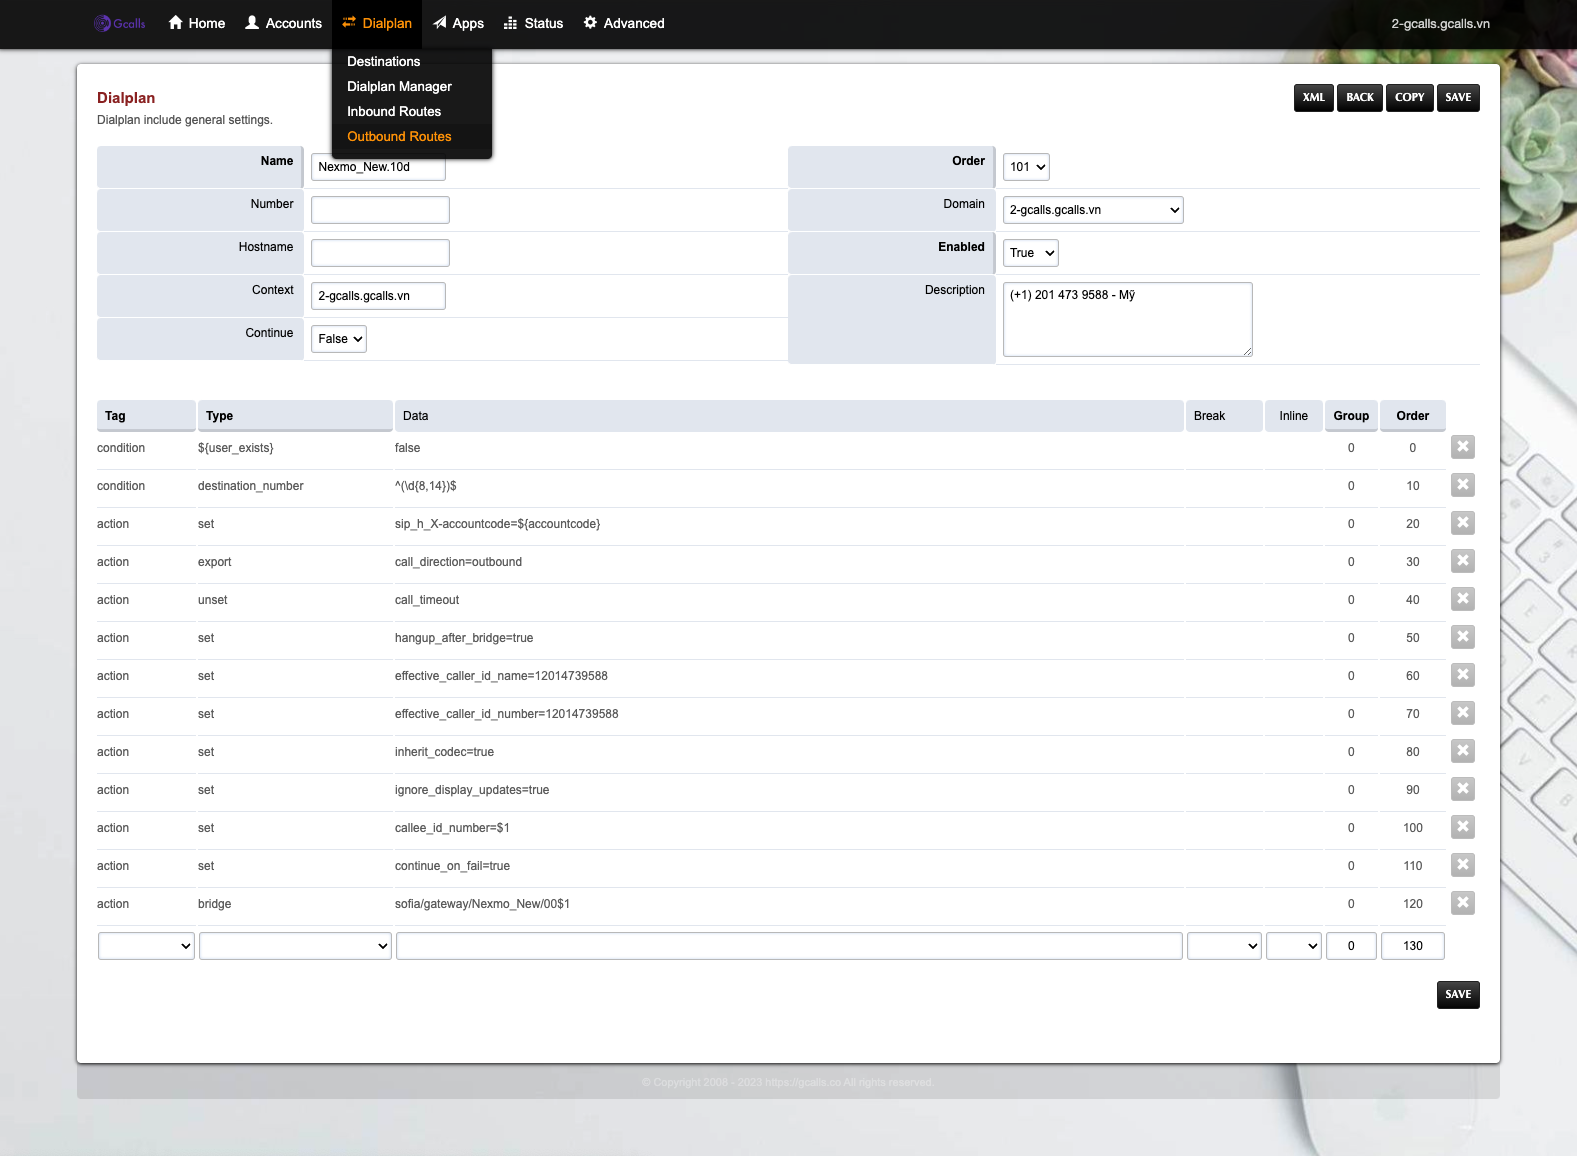1577x1156 pixels.
Task: Delete the bridge action row
Action: [1462, 903]
